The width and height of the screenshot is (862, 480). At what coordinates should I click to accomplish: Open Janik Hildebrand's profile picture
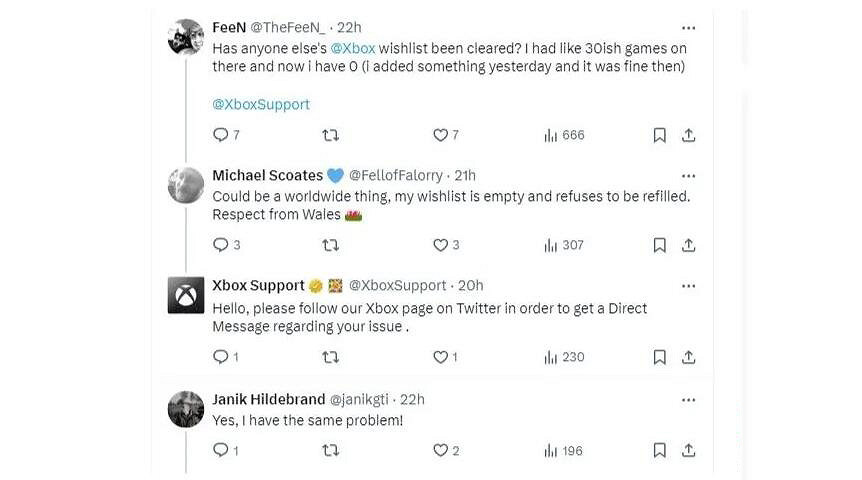tap(186, 409)
